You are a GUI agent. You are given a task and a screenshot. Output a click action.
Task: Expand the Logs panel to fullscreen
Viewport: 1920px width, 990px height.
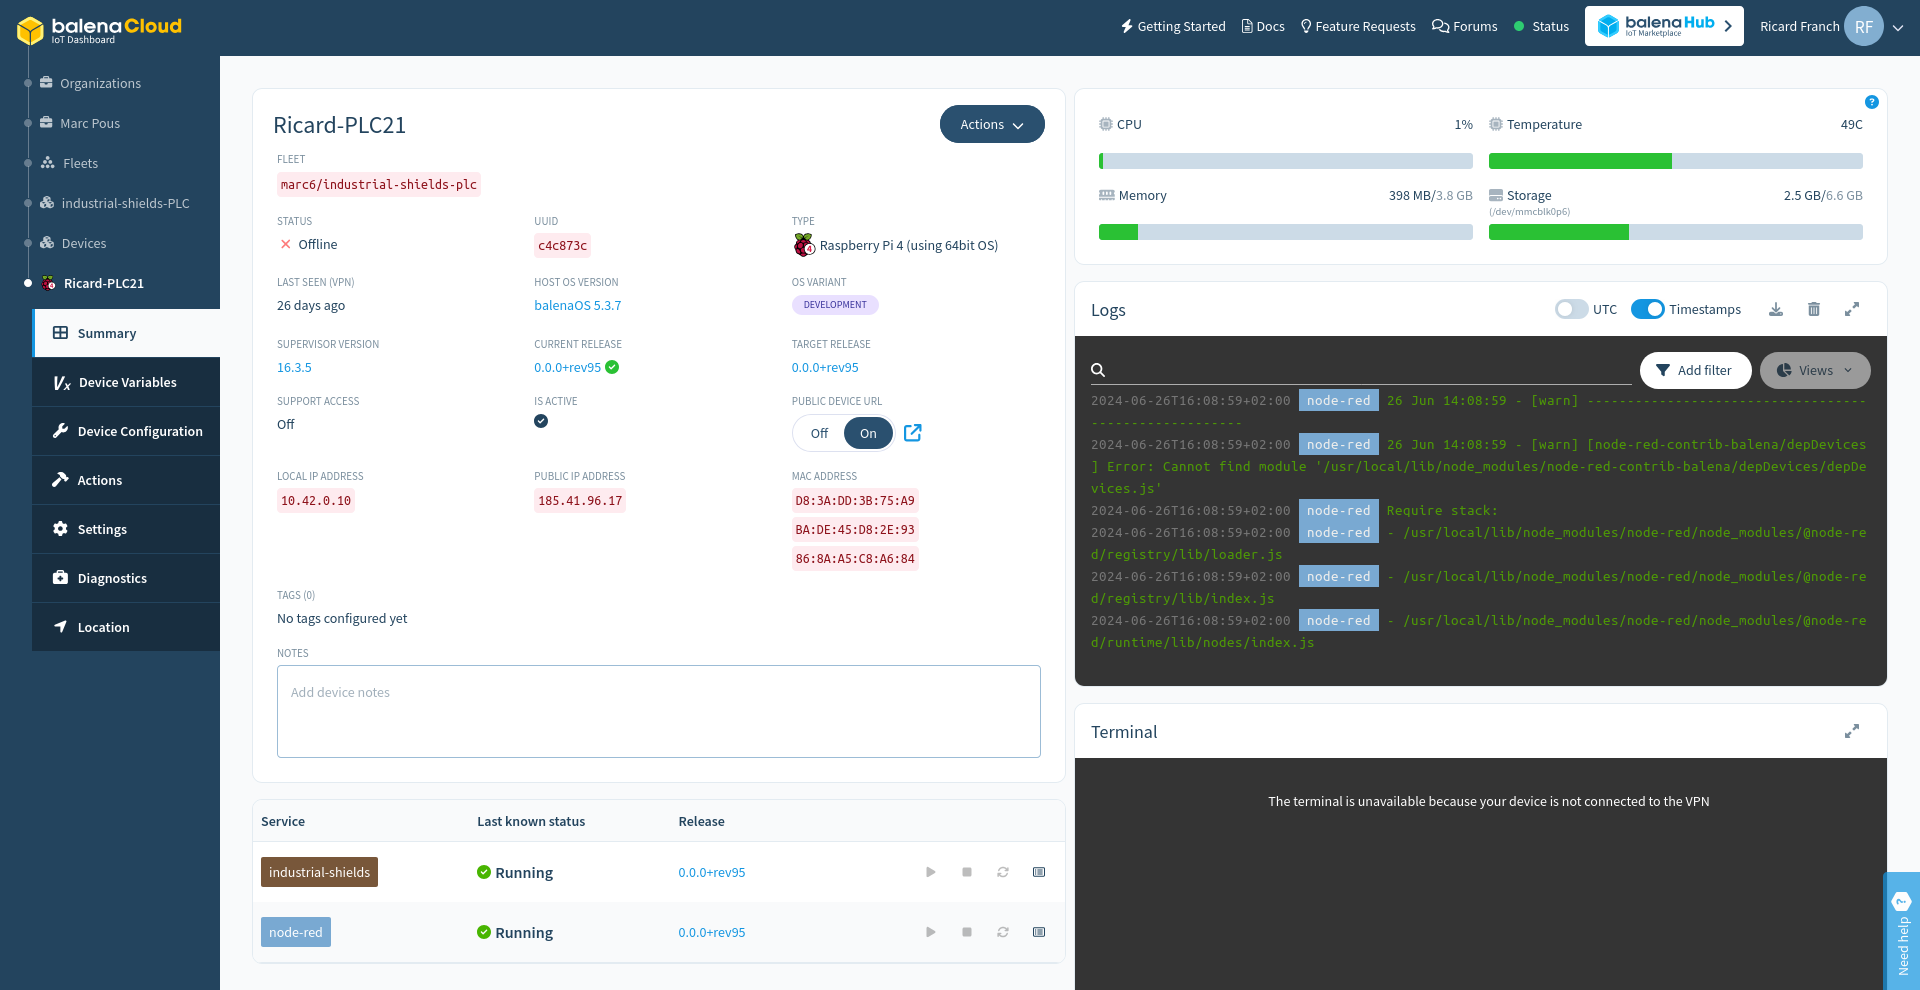pos(1852,310)
